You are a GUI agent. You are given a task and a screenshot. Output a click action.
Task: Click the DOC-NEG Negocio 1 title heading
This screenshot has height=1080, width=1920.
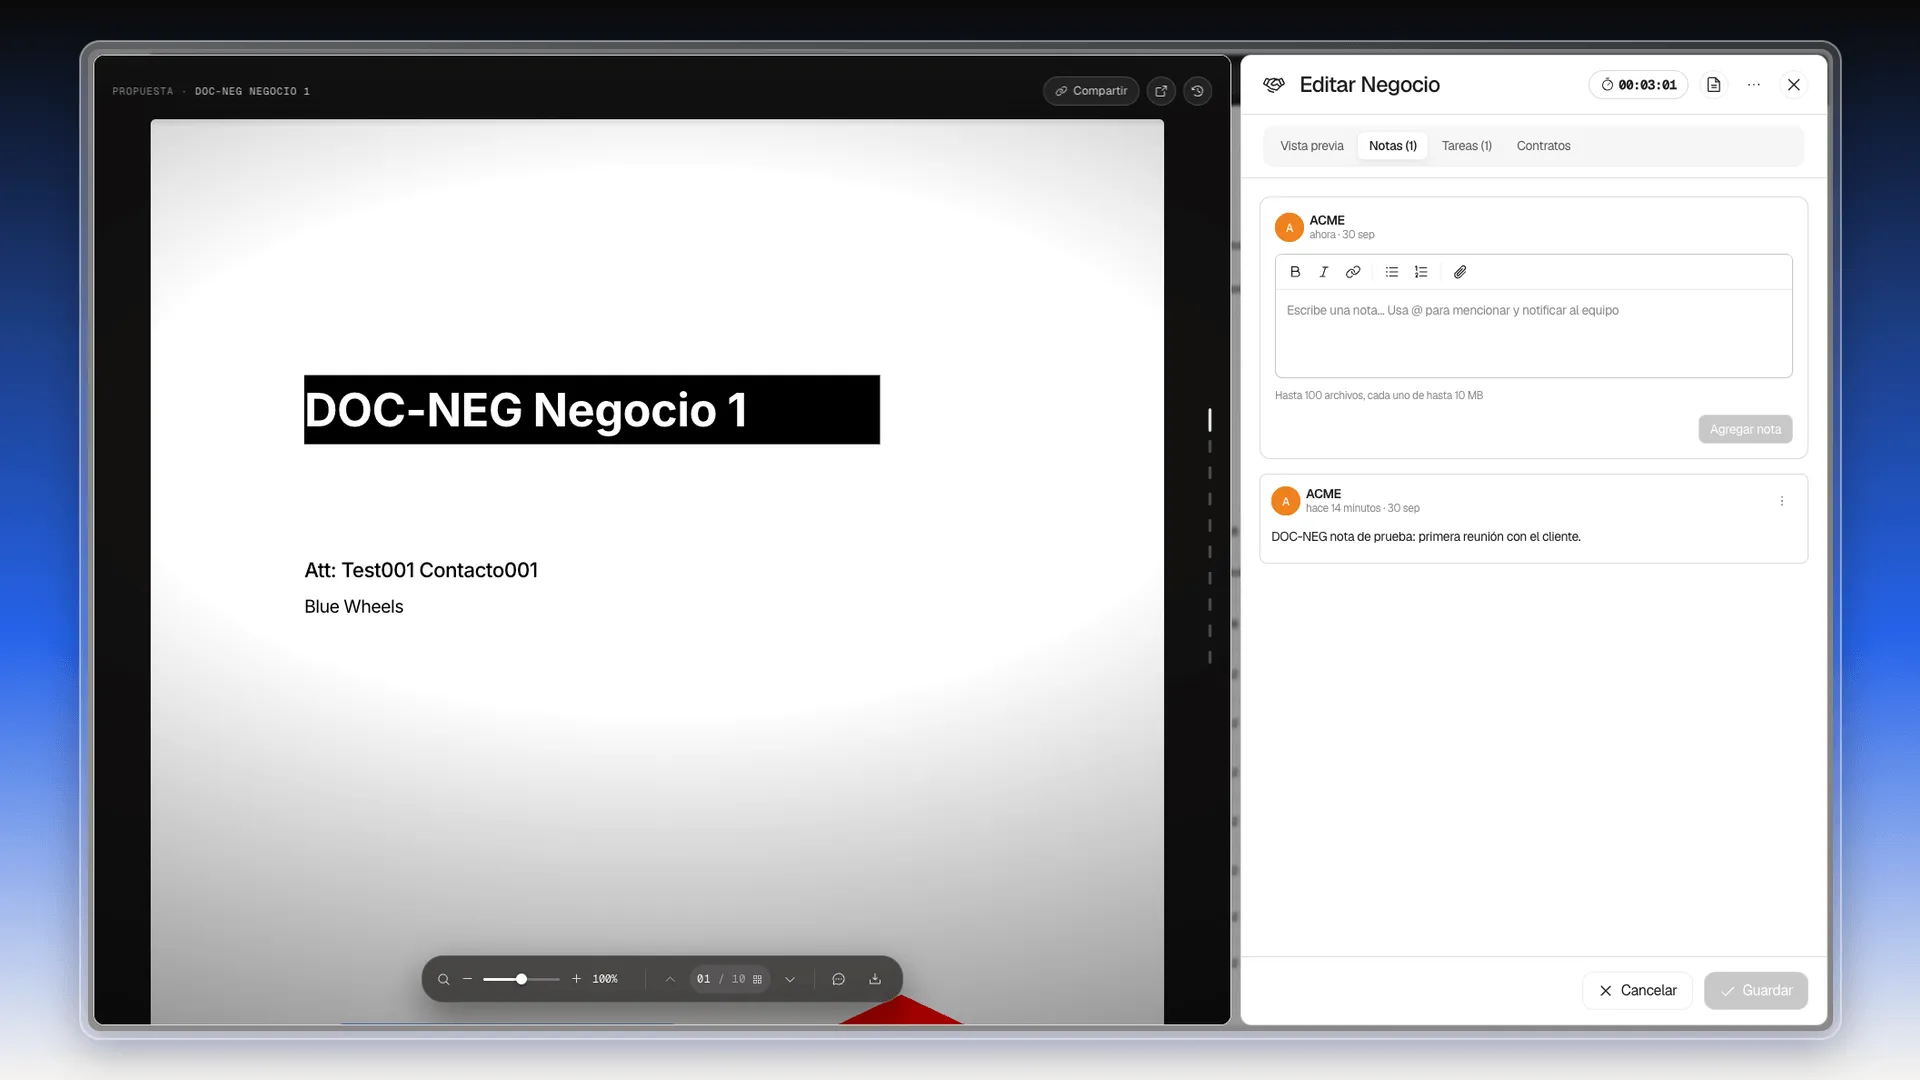tap(592, 410)
